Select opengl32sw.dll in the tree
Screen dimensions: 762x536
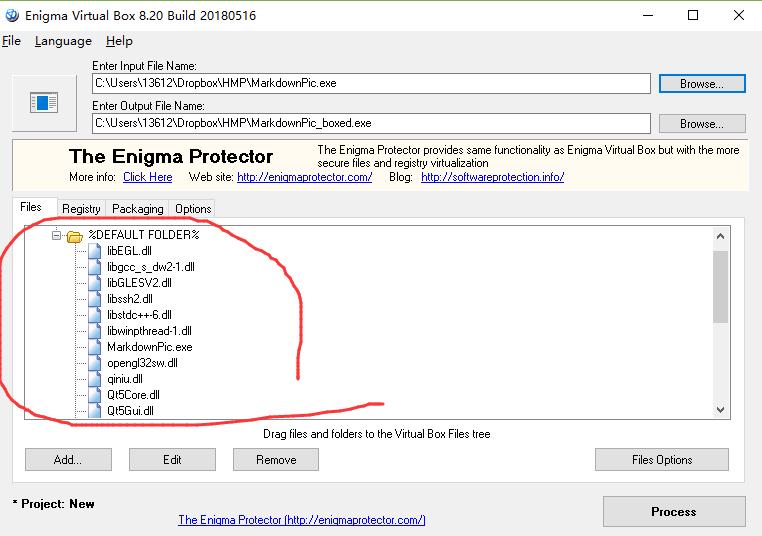(142, 363)
